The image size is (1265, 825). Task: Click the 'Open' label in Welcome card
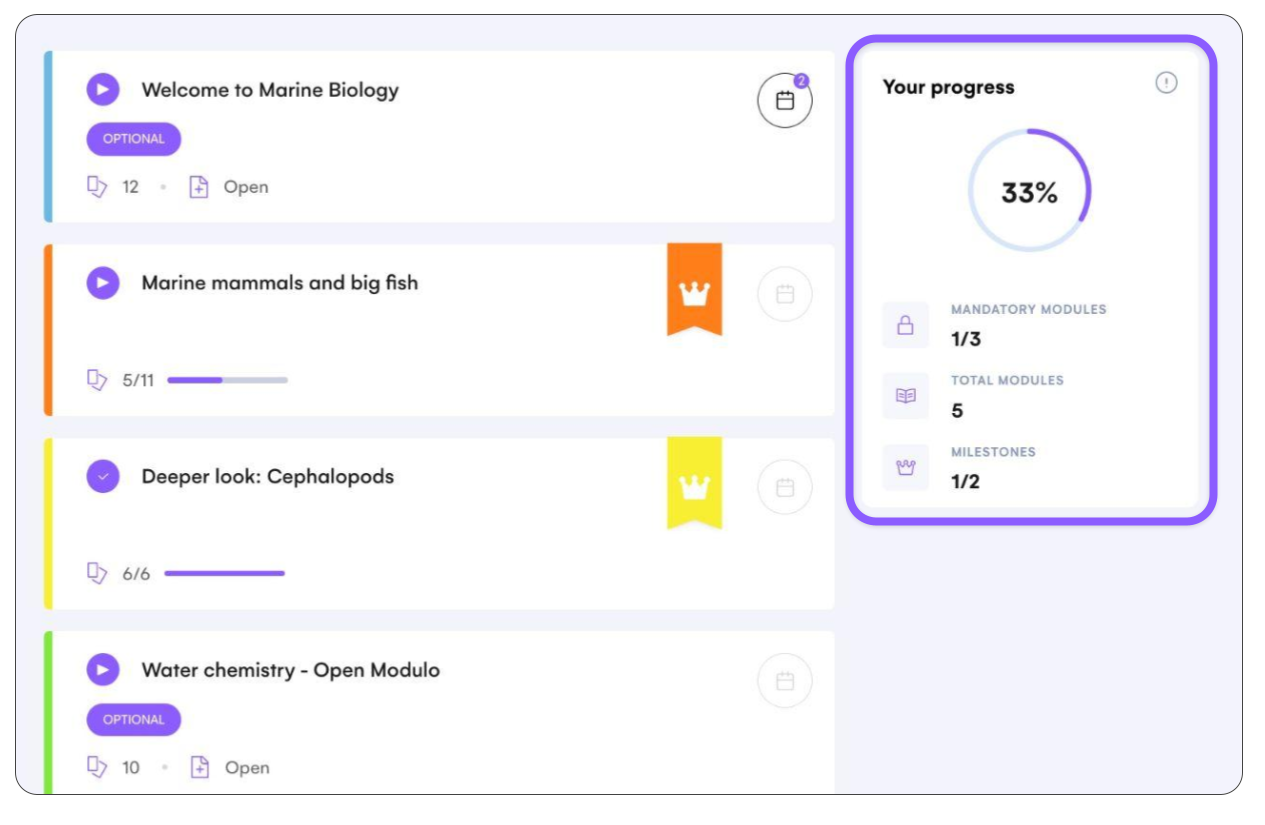(x=246, y=187)
